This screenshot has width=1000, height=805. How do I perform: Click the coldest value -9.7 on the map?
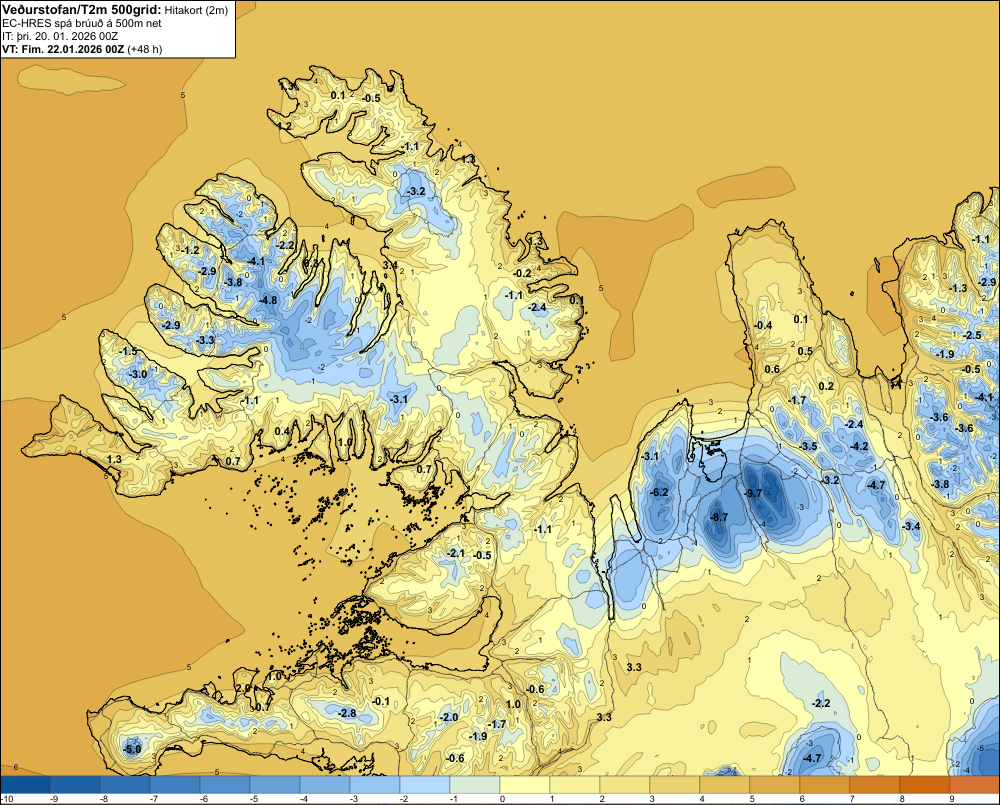pos(753,493)
